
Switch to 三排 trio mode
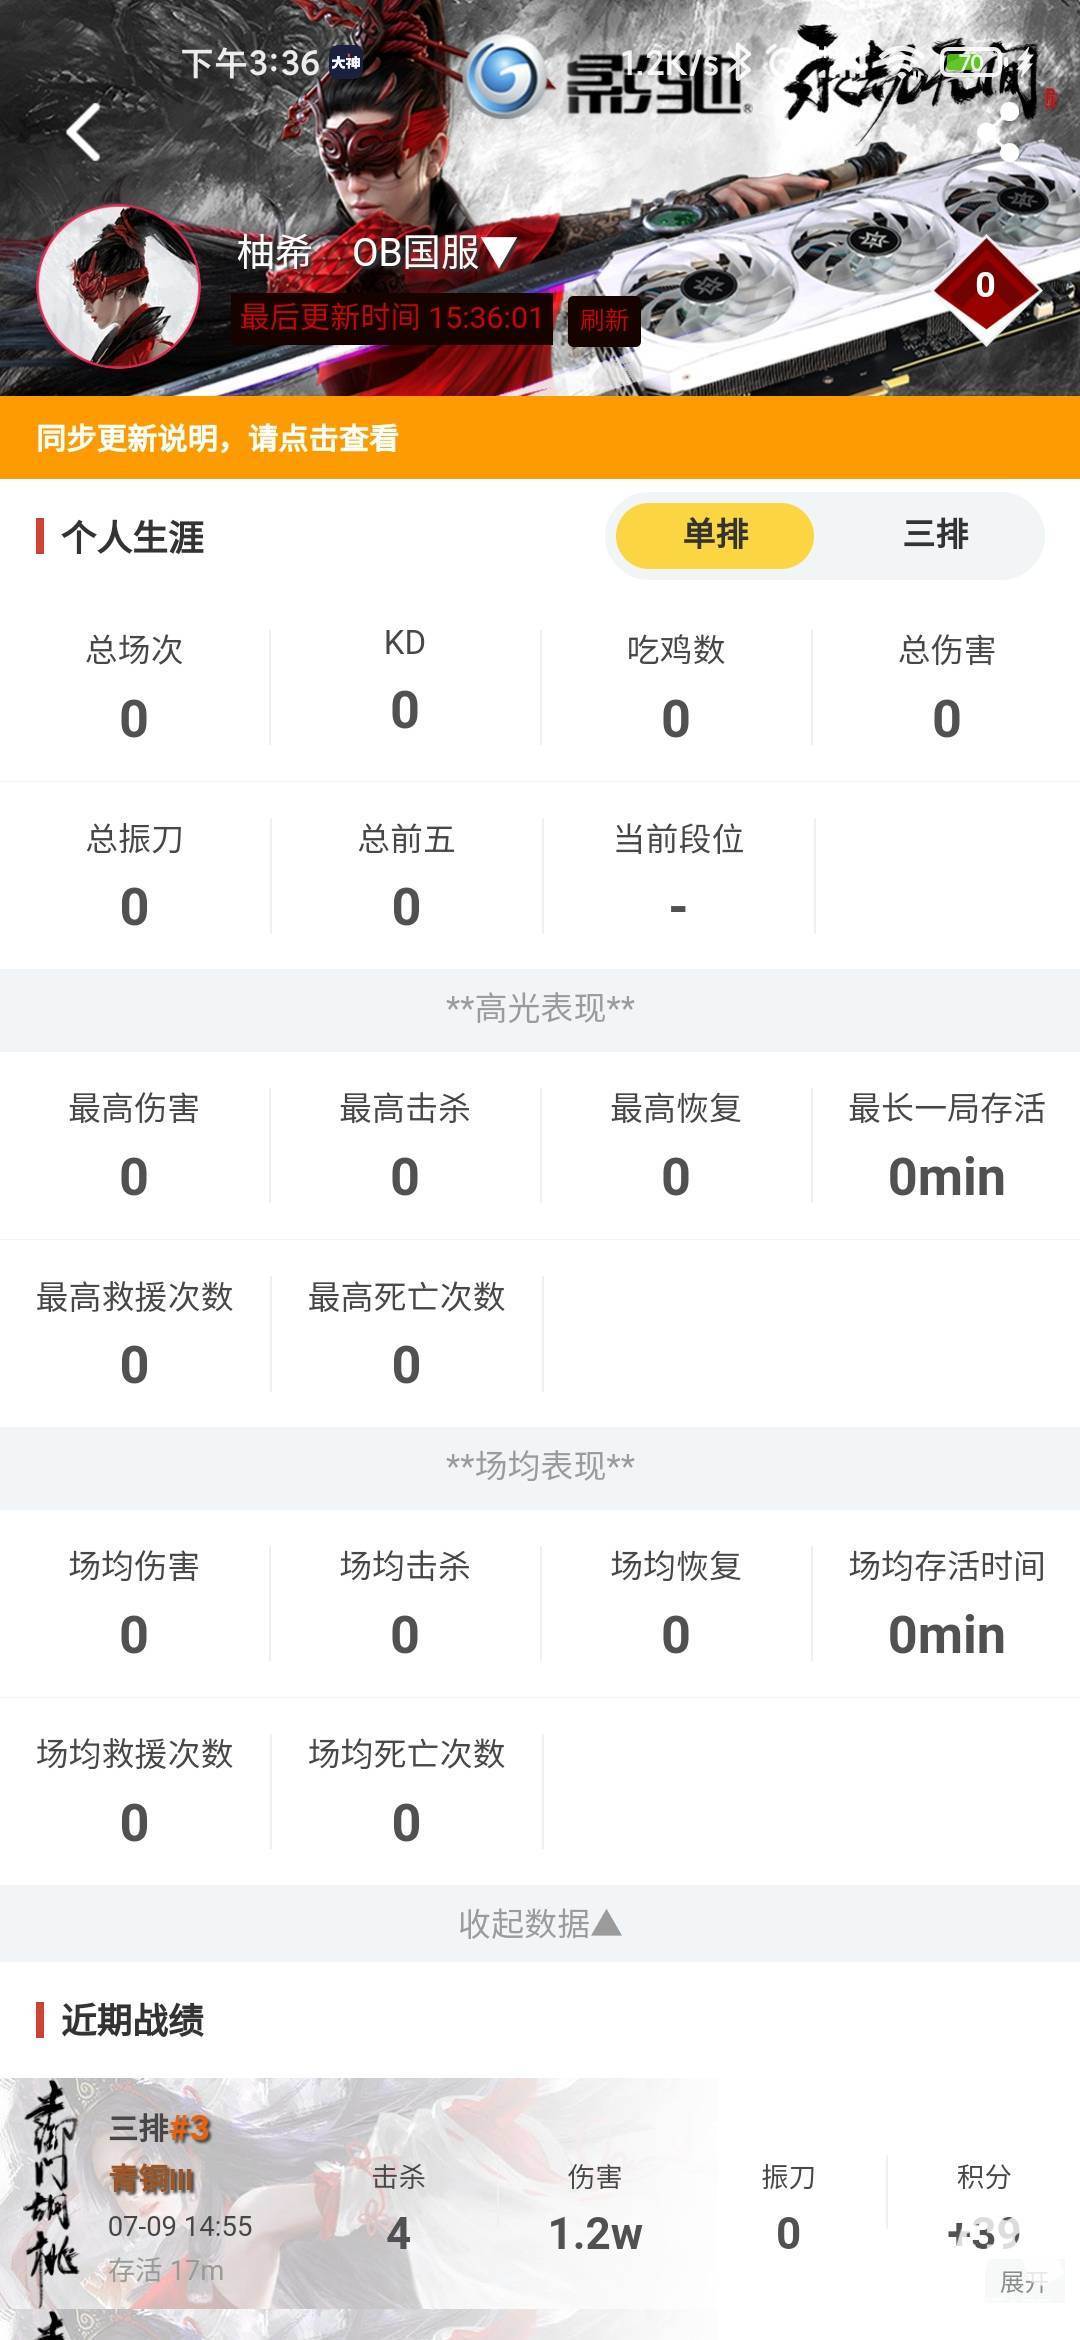point(935,535)
